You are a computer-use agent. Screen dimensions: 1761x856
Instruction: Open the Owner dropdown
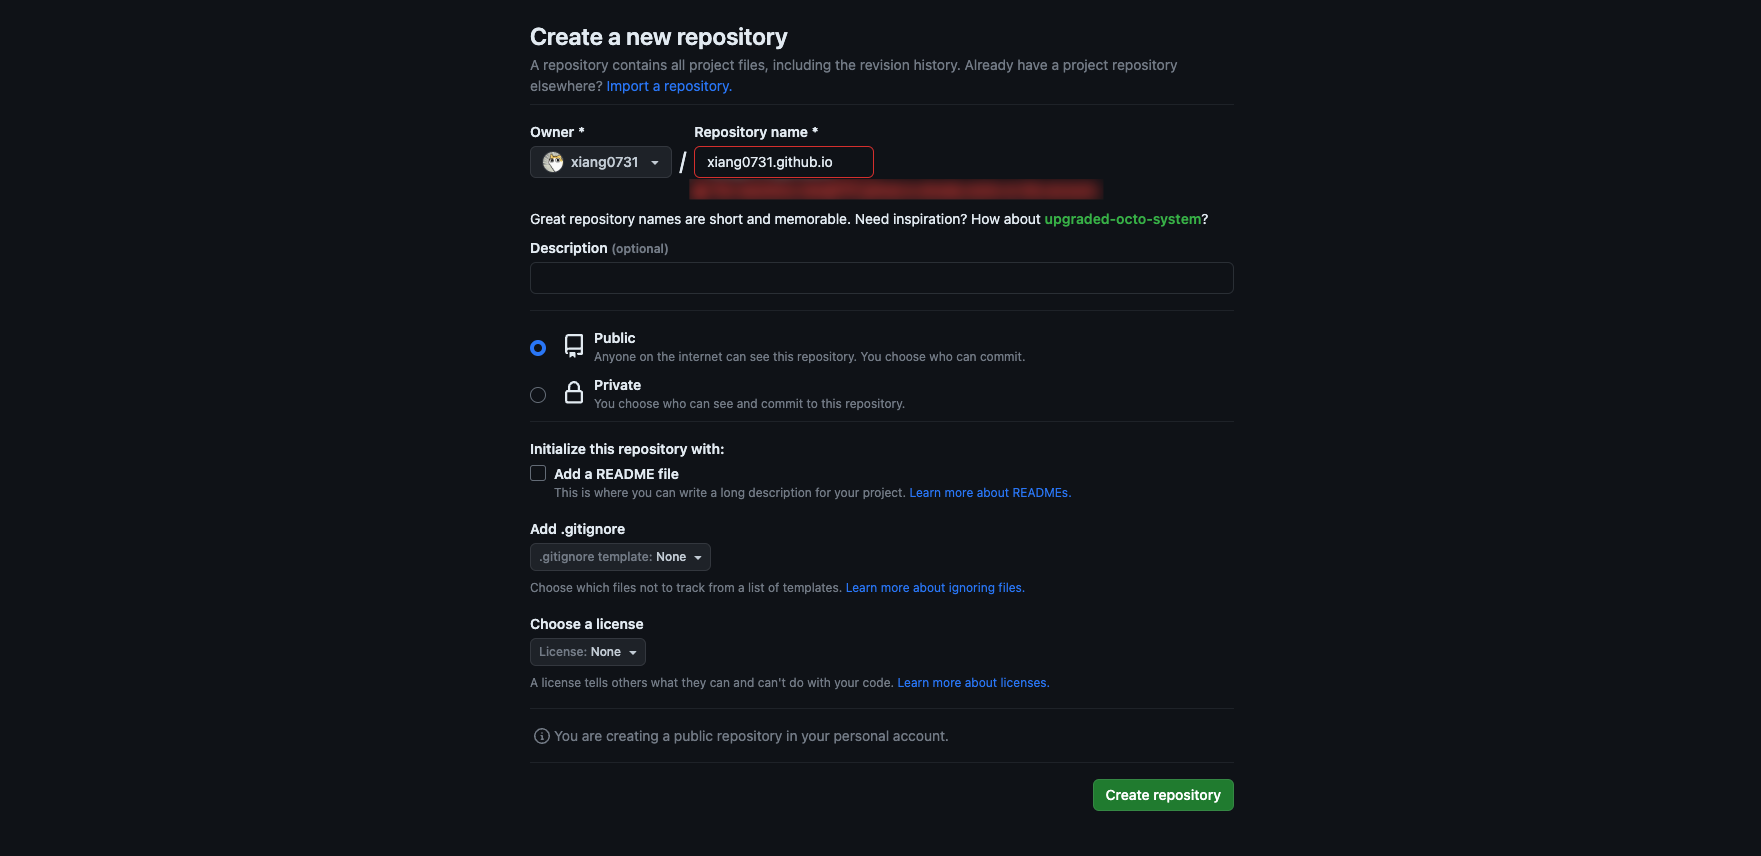coord(600,162)
